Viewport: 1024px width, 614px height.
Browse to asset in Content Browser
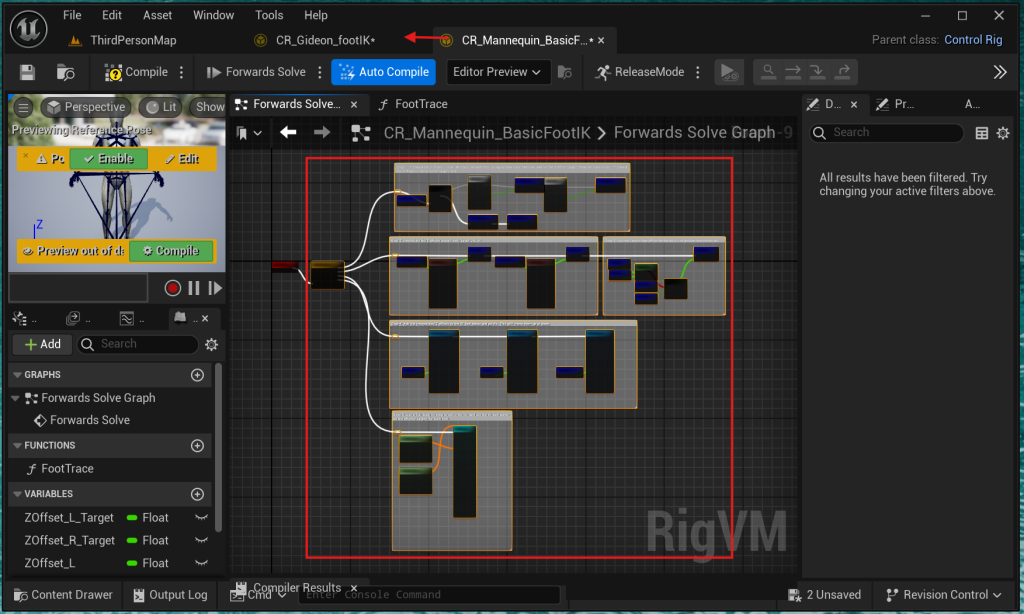pos(65,72)
